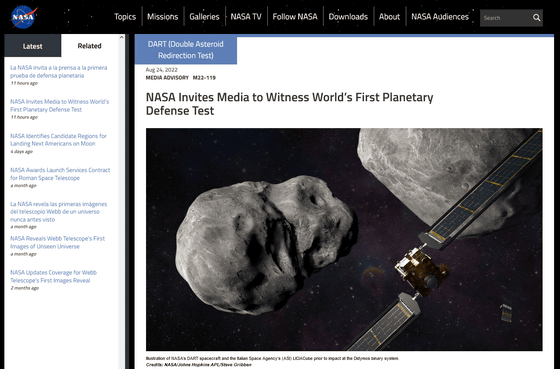Open the Topics menu
This screenshot has height=369, width=560.
pyautogui.click(x=125, y=16)
